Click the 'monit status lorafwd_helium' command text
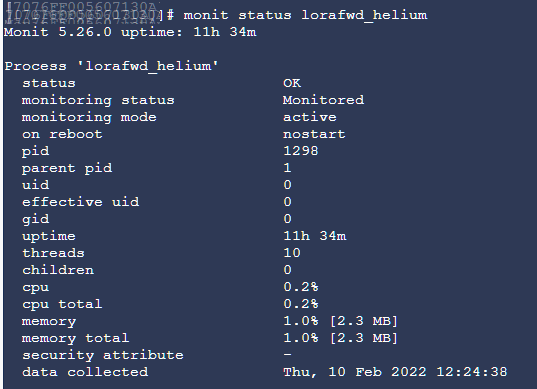This screenshot has width=537, height=389. pos(305,15)
